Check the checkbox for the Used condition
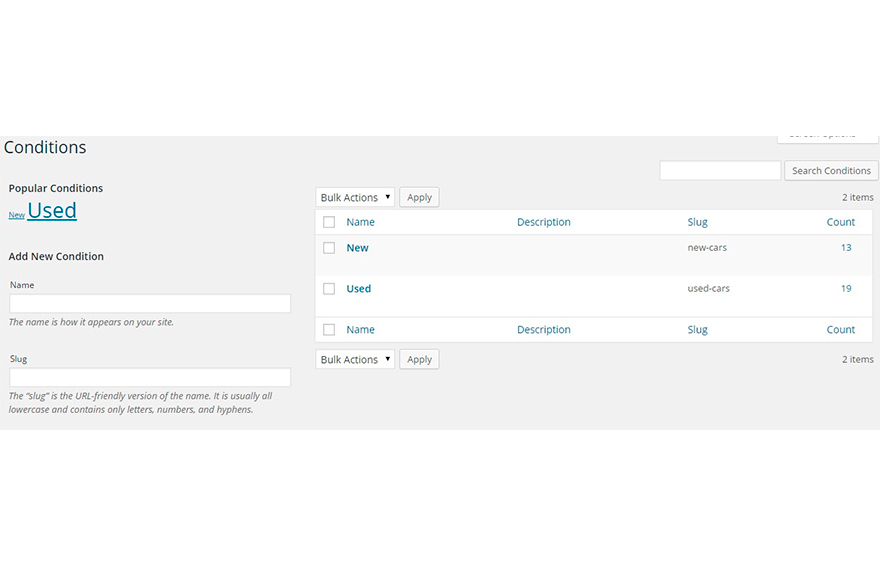Image resolution: width=880 pixels, height=566 pixels. pyautogui.click(x=329, y=289)
